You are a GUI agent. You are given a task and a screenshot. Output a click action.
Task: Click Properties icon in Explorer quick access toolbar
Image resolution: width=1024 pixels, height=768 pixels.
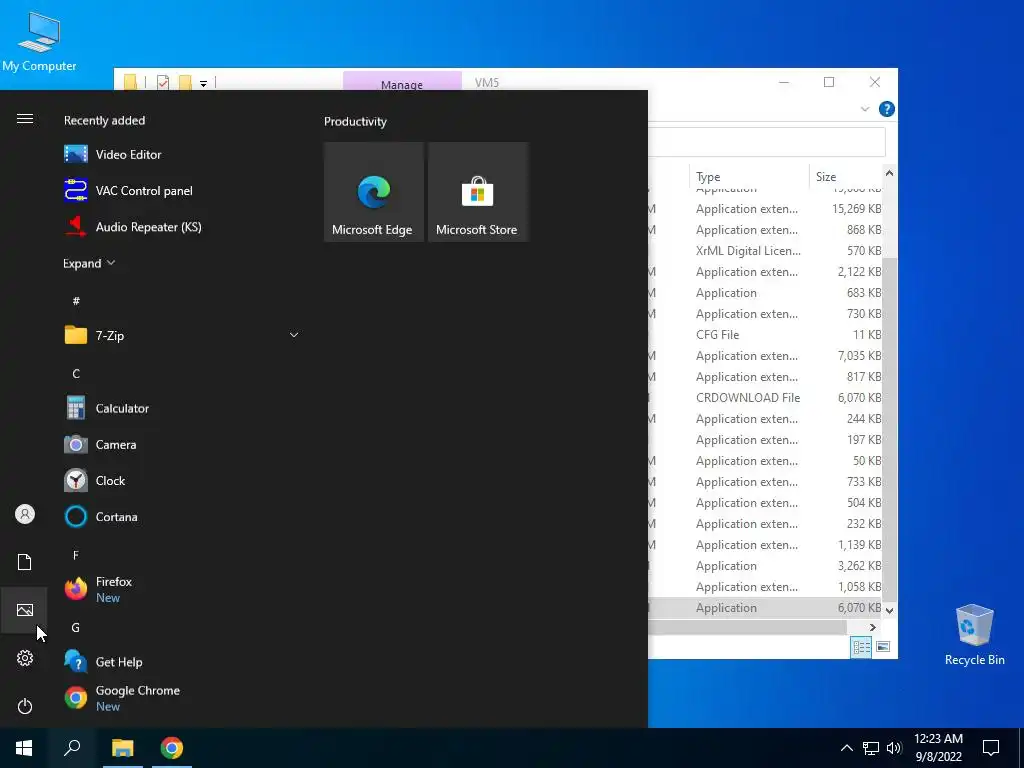coord(163,83)
